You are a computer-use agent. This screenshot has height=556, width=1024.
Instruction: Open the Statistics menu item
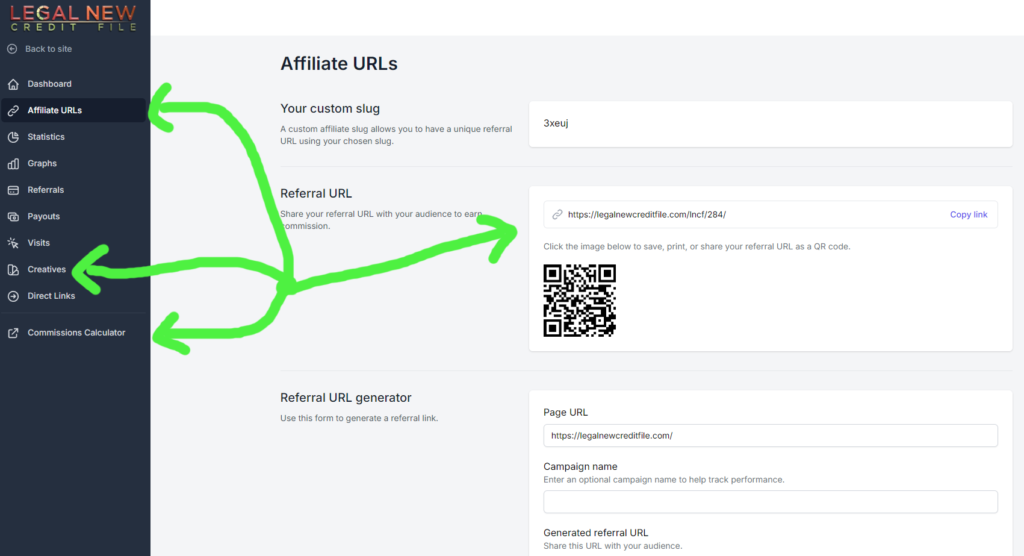click(46, 137)
